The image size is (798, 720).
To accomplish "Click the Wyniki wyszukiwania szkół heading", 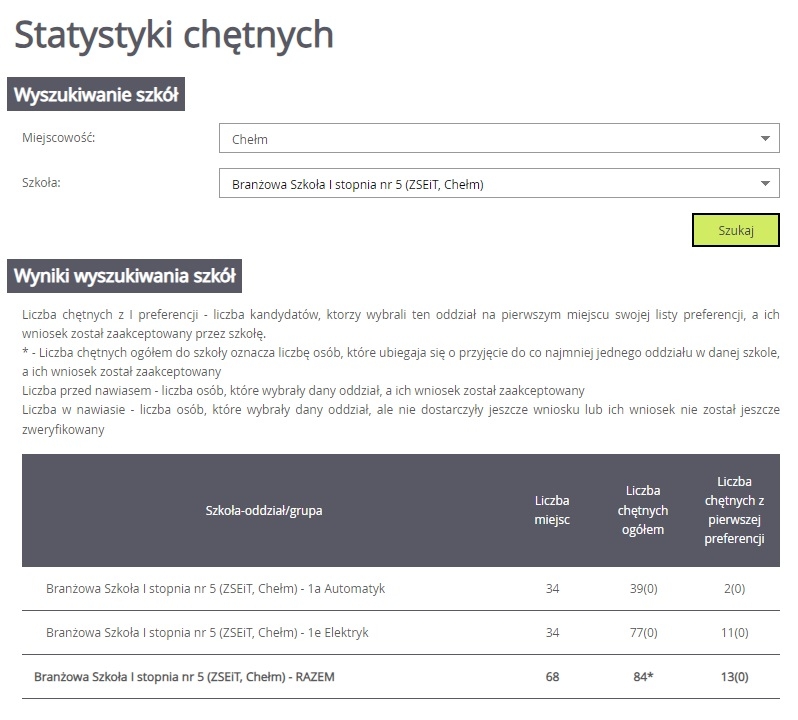I will tap(123, 277).
